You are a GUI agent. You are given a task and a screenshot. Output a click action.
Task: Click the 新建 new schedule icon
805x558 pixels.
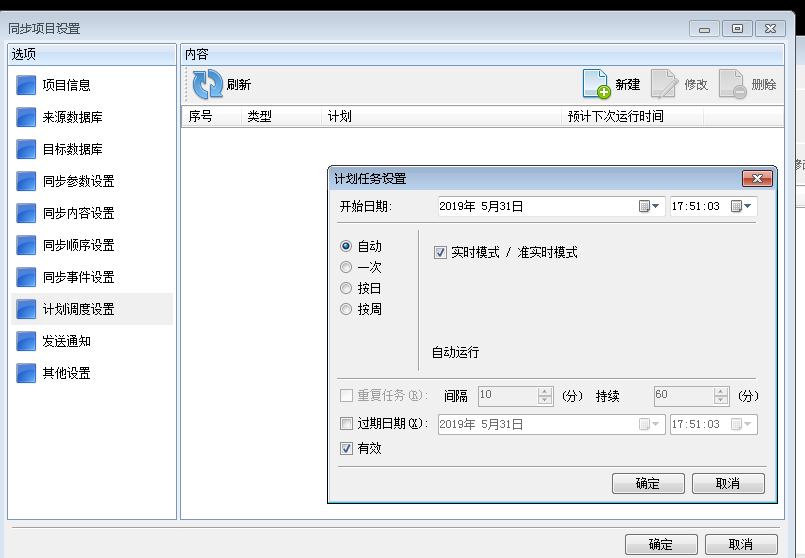click(596, 84)
